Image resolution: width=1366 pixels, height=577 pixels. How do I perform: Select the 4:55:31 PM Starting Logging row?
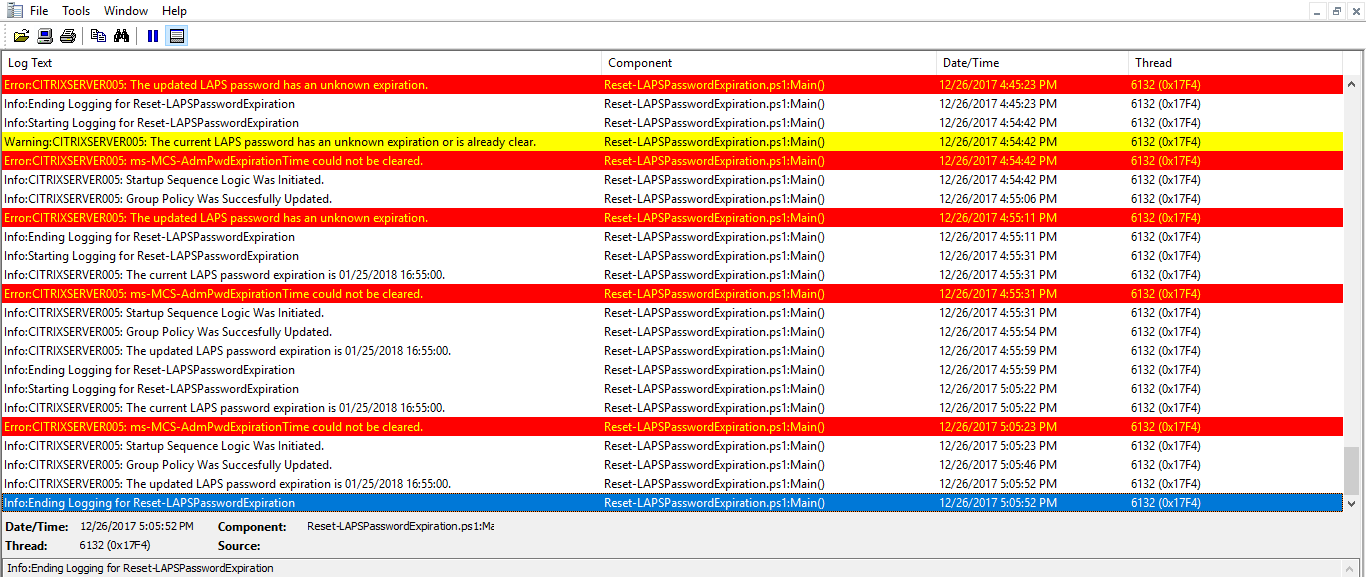point(672,256)
